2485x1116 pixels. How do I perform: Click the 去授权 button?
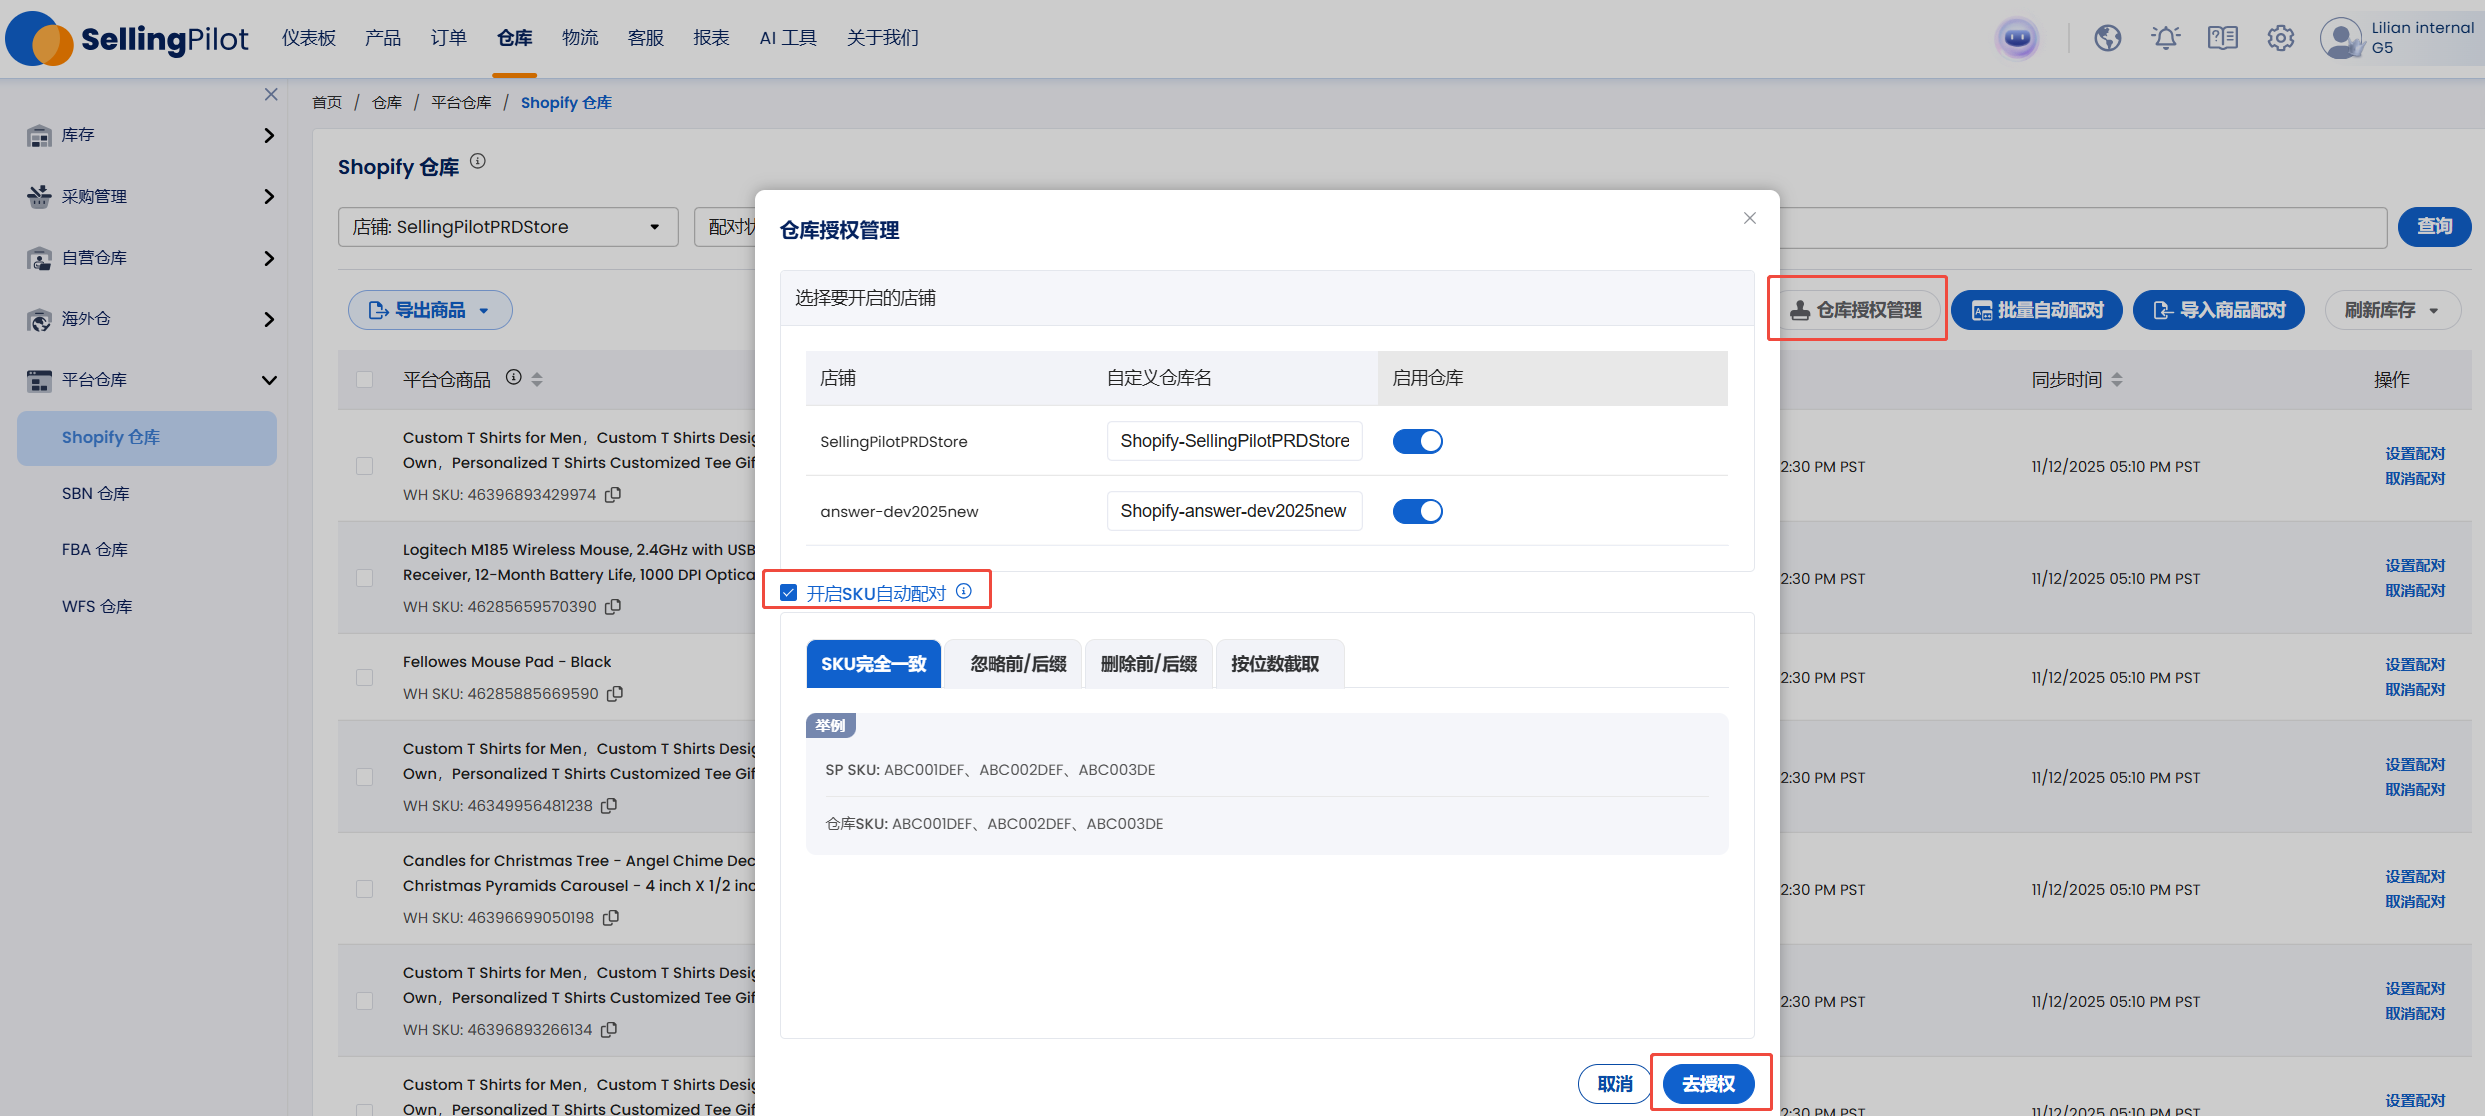point(1708,1083)
